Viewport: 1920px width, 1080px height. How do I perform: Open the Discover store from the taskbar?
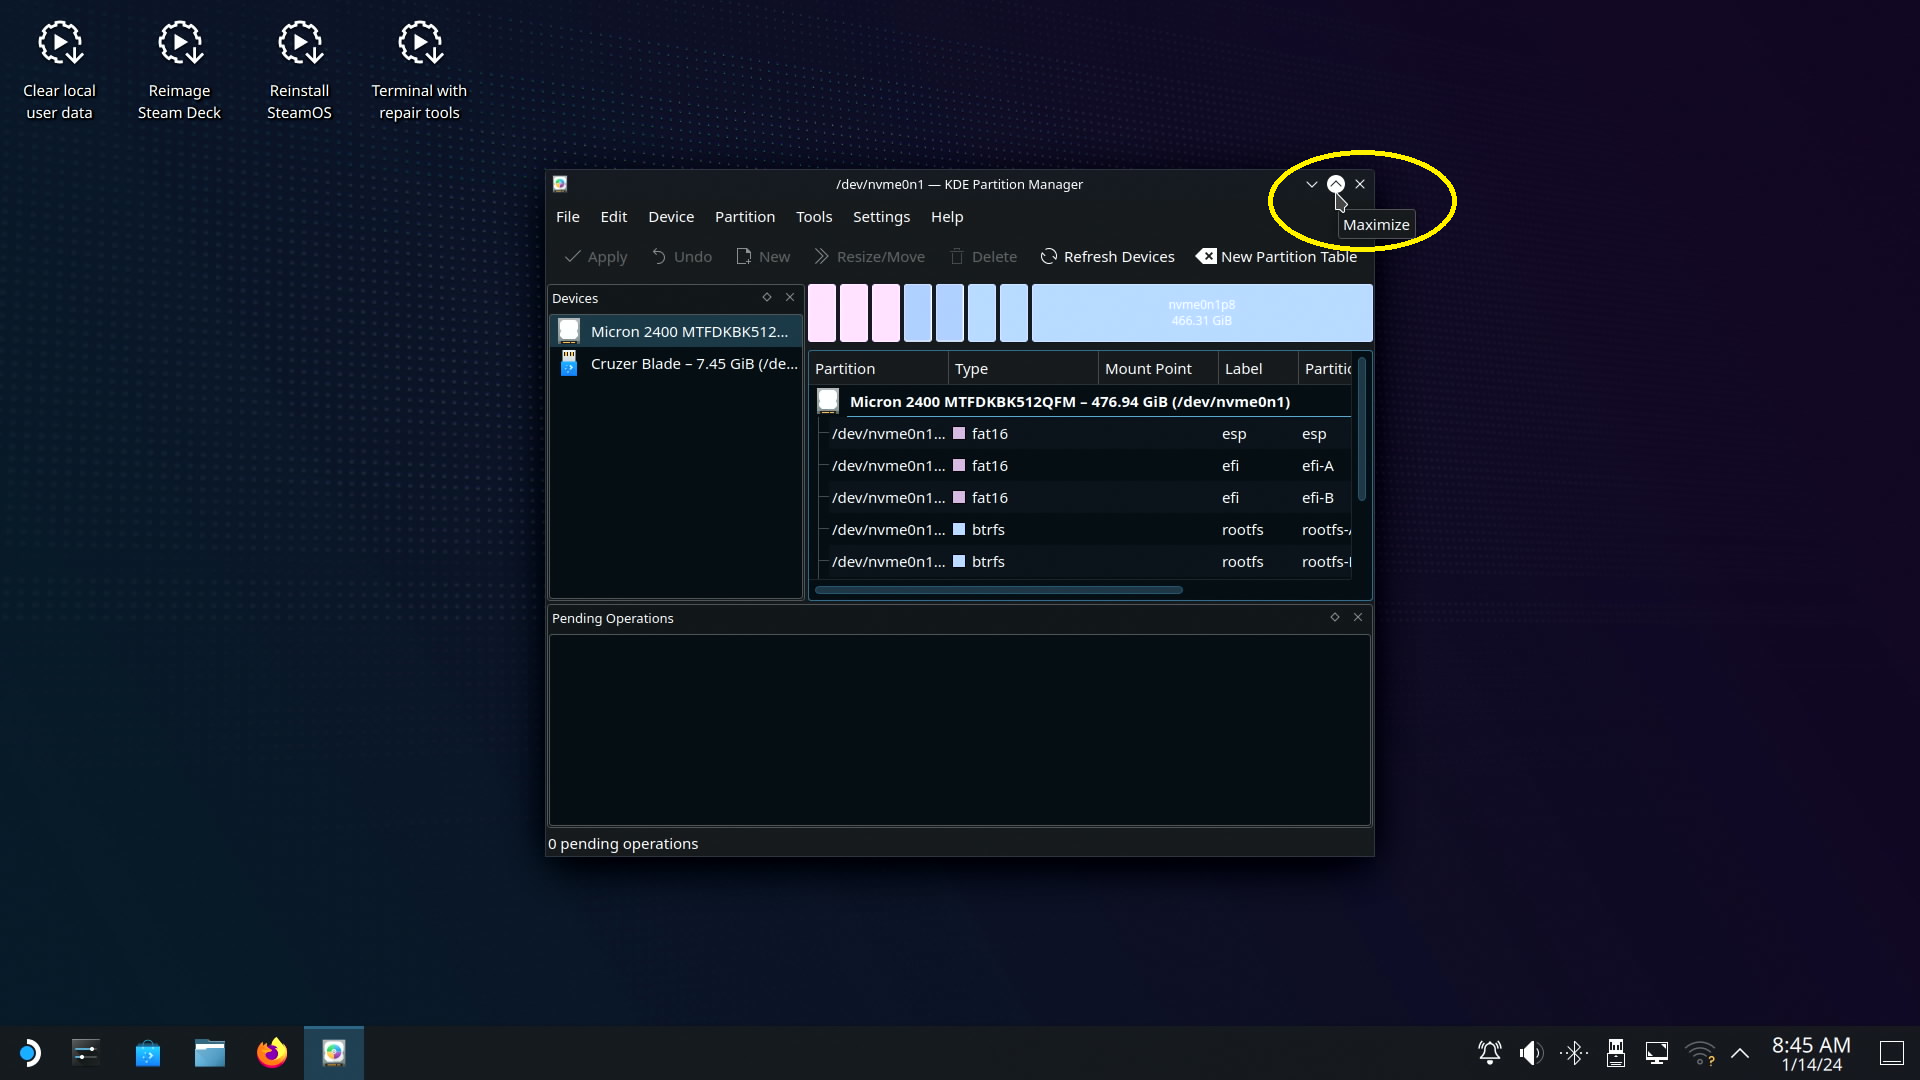[148, 1053]
